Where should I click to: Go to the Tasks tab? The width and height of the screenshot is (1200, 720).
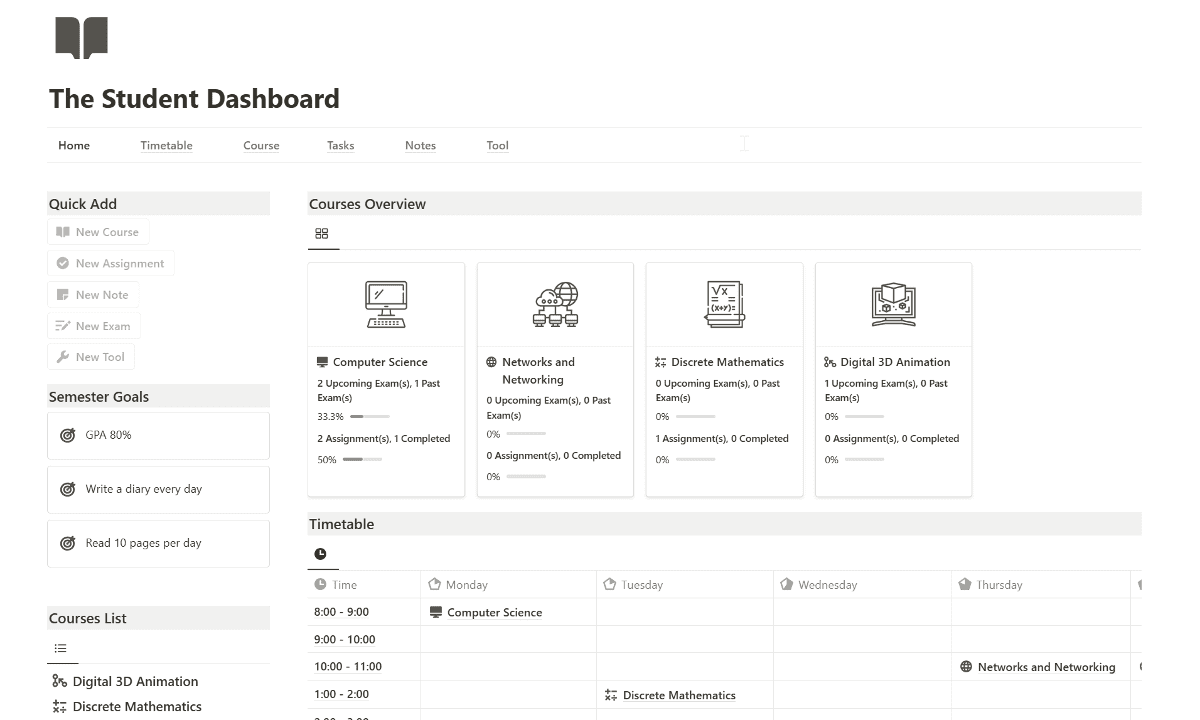click(340, 145)
